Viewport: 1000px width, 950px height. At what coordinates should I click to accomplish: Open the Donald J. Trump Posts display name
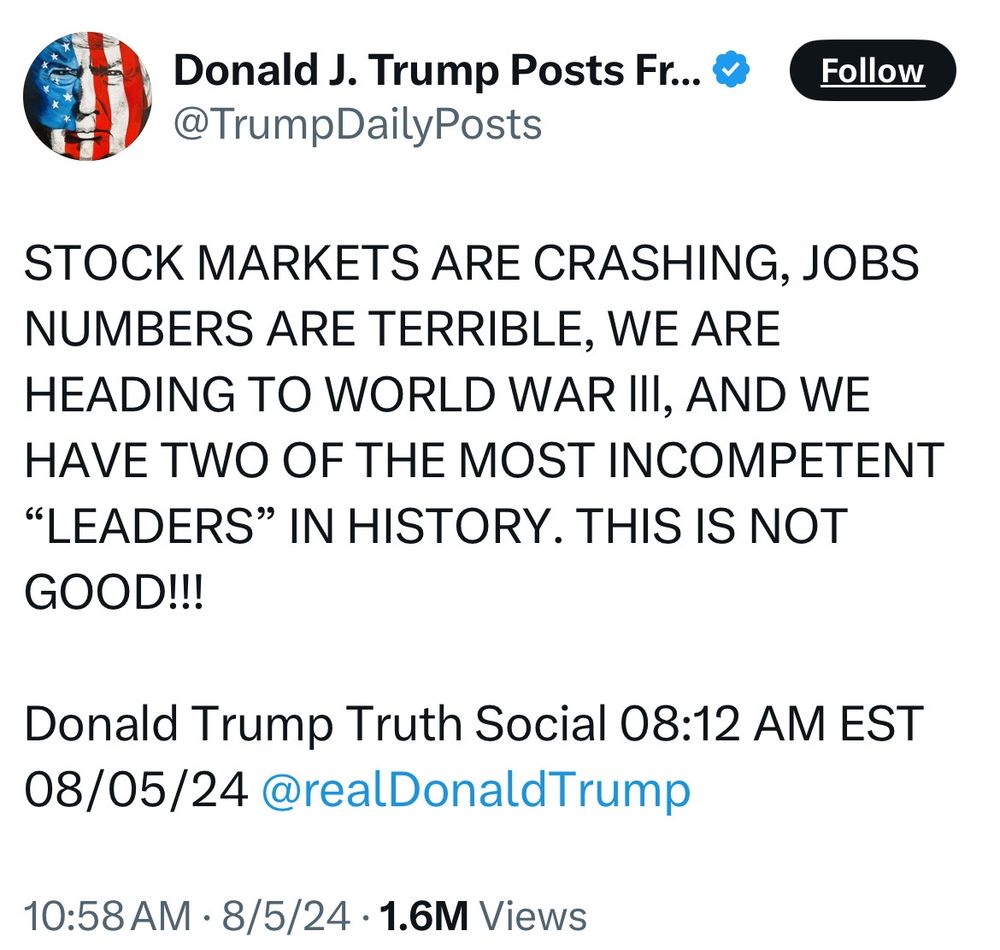[438, 70]
